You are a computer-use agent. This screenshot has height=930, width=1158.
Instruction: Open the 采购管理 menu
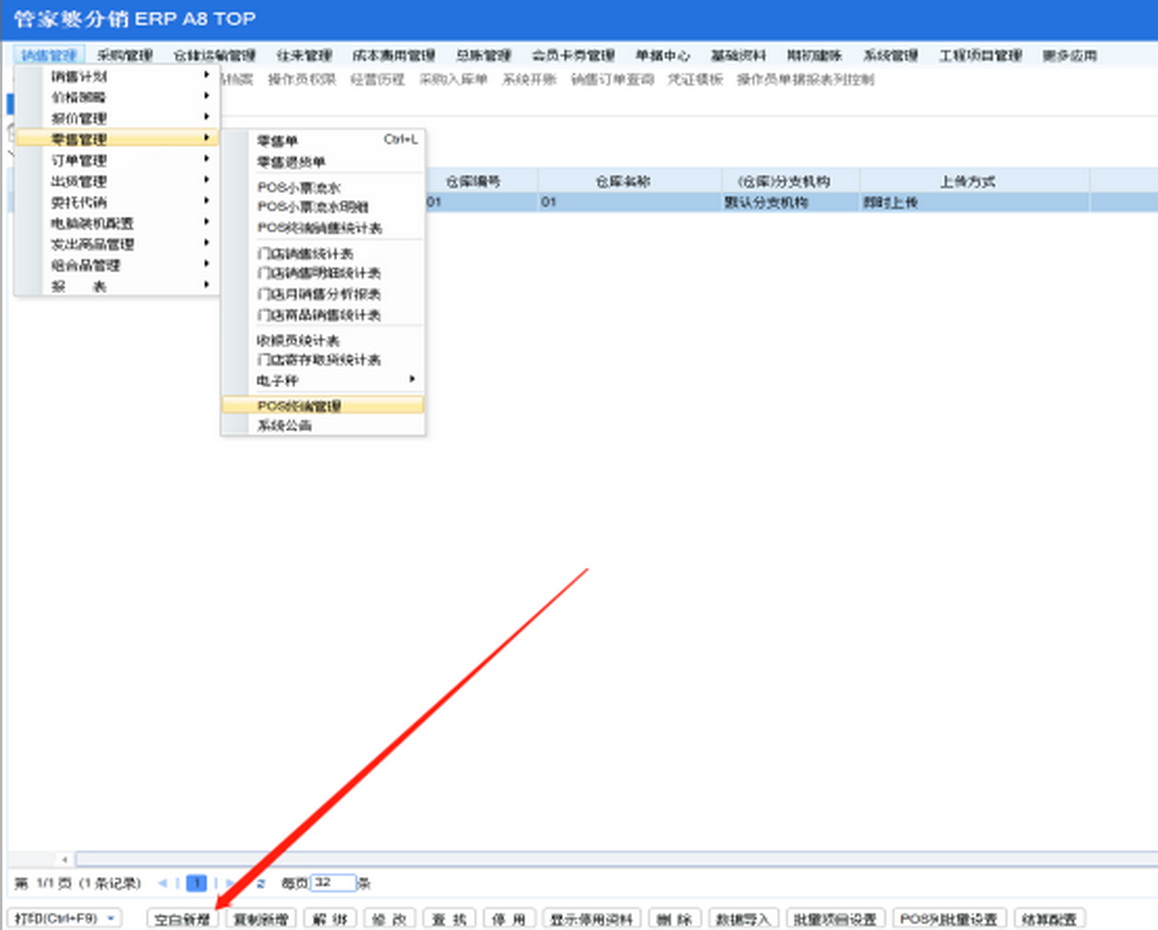(125, 56)
